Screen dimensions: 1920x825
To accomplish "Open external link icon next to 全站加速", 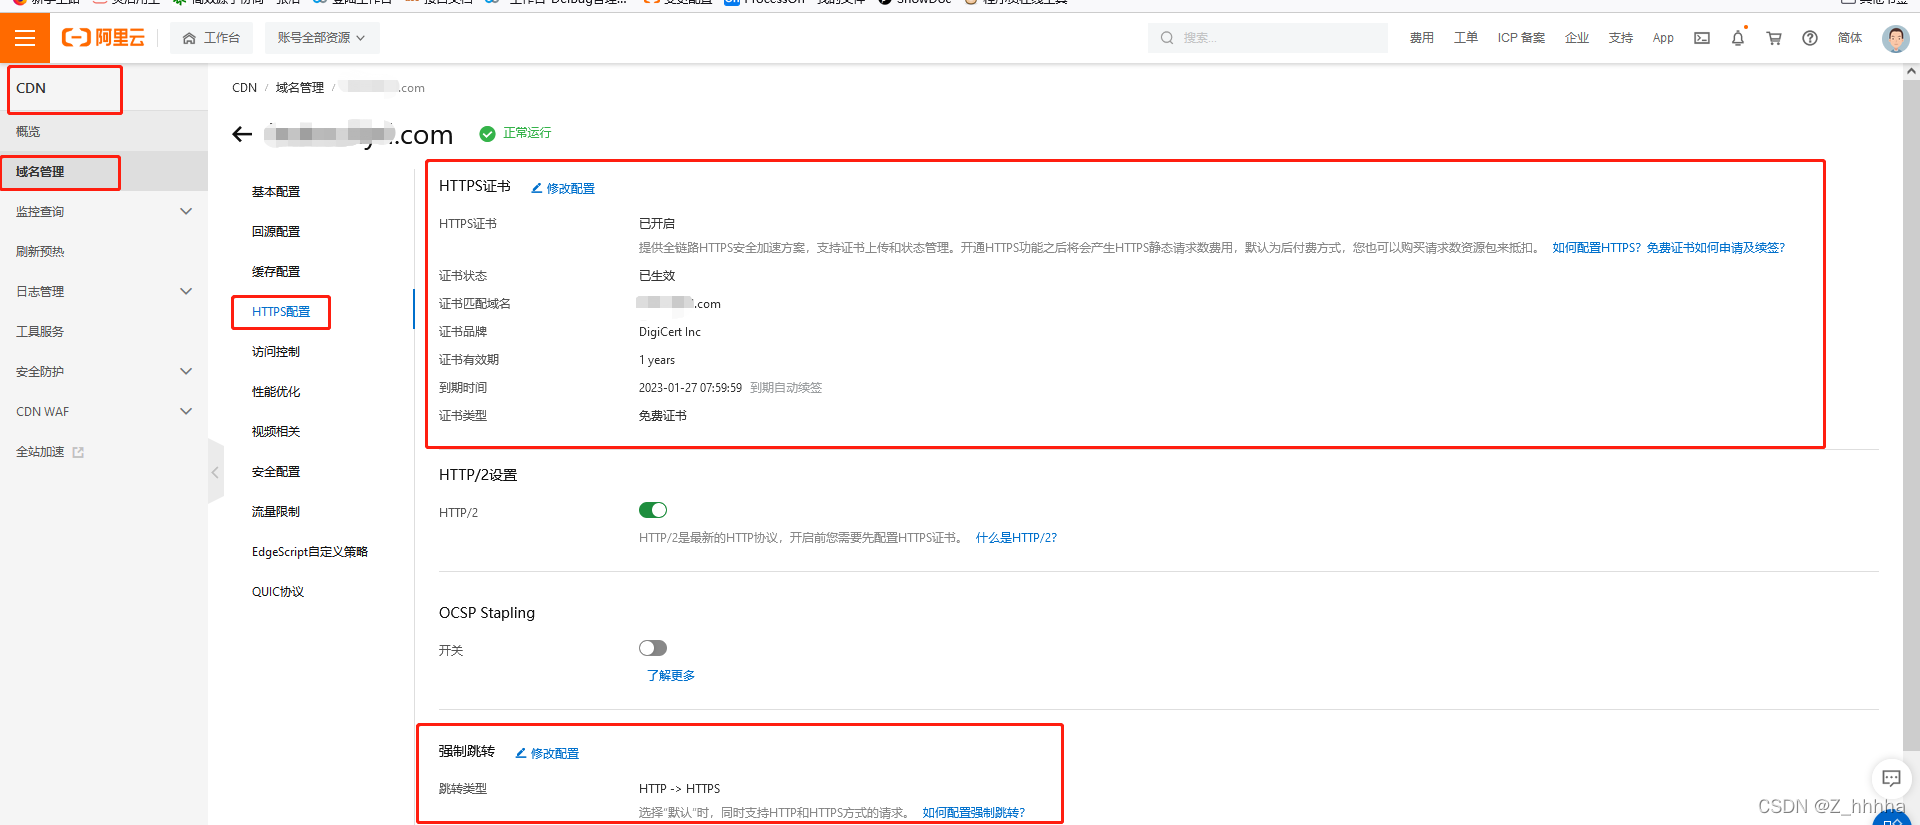I will pyautogui.click(x=79, y=452).
